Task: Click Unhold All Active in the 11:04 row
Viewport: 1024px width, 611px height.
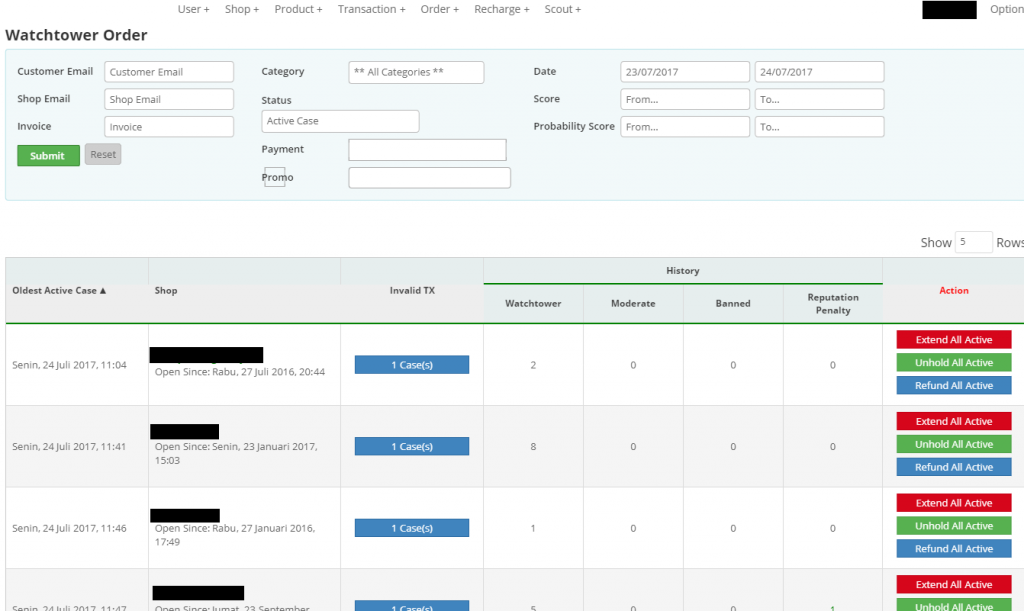Action: (953, 362)
